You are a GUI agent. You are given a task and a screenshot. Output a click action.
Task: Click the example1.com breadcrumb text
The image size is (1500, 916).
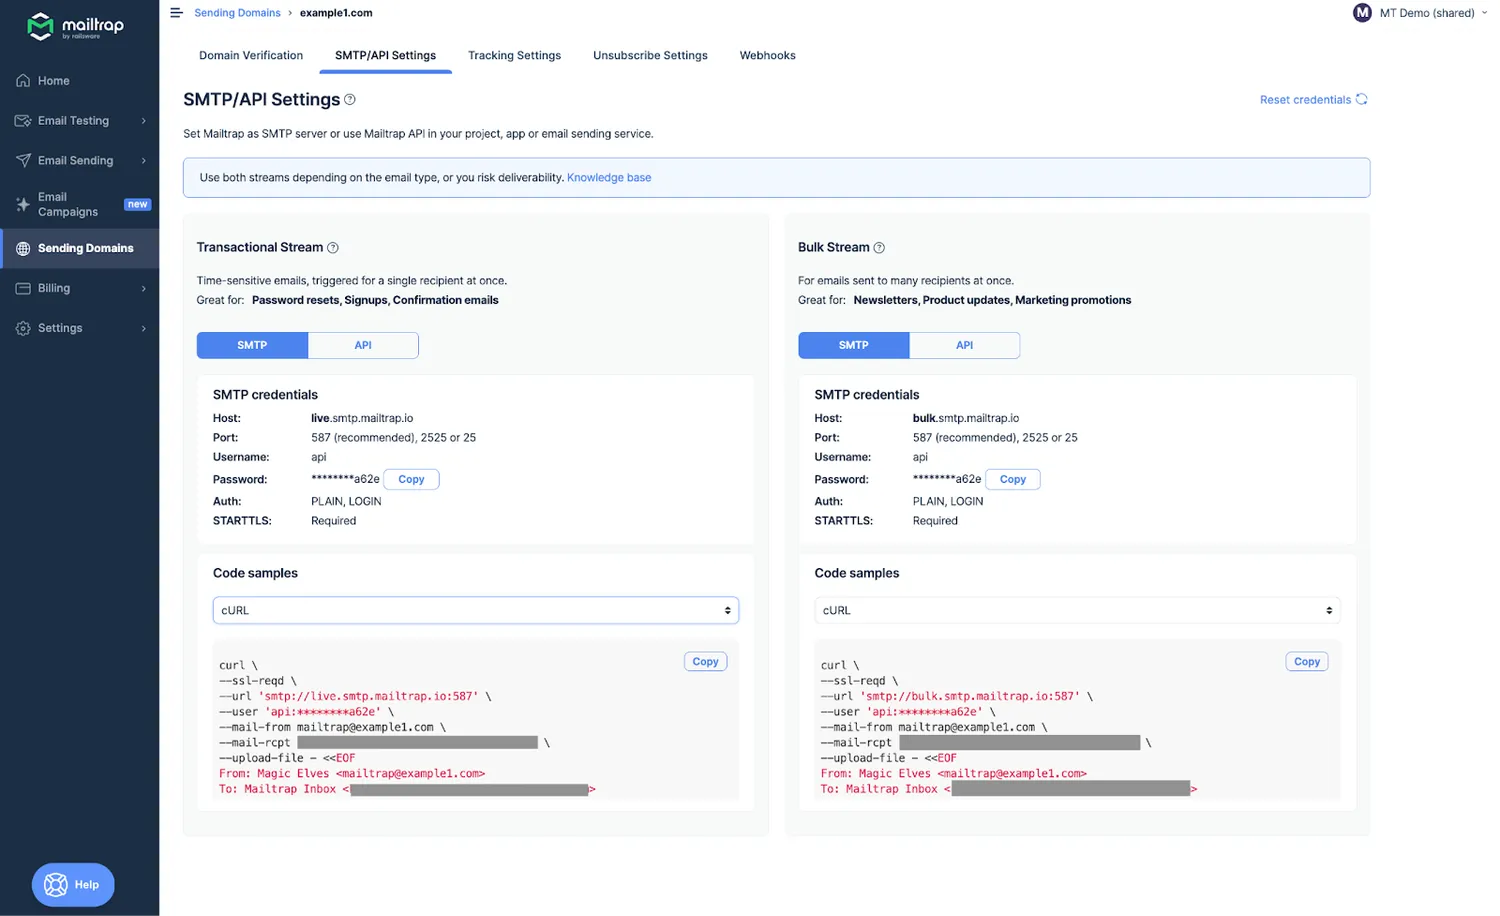(336, 13)
